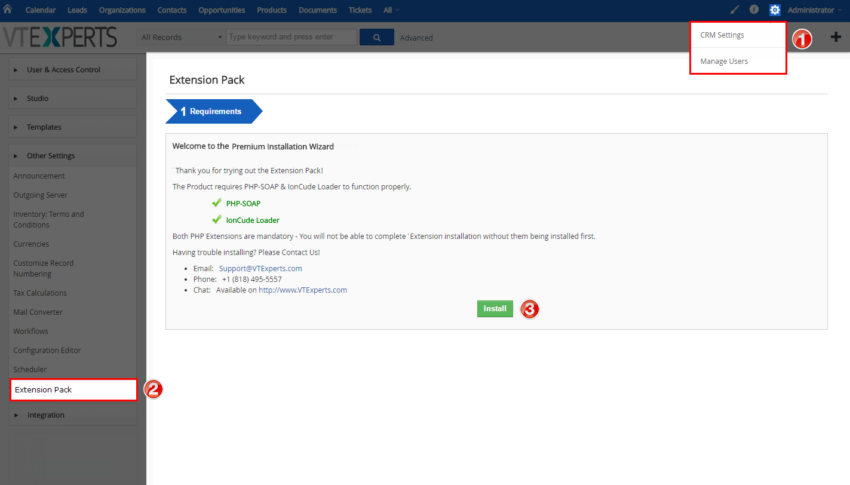
Task: Open the Tickets module
Action: [360, 10]
